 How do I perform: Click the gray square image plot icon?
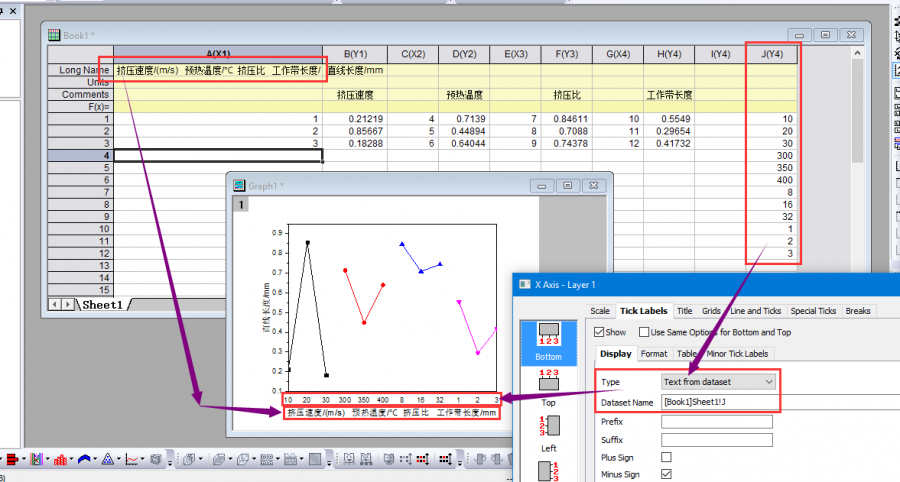tap(315, 459)
